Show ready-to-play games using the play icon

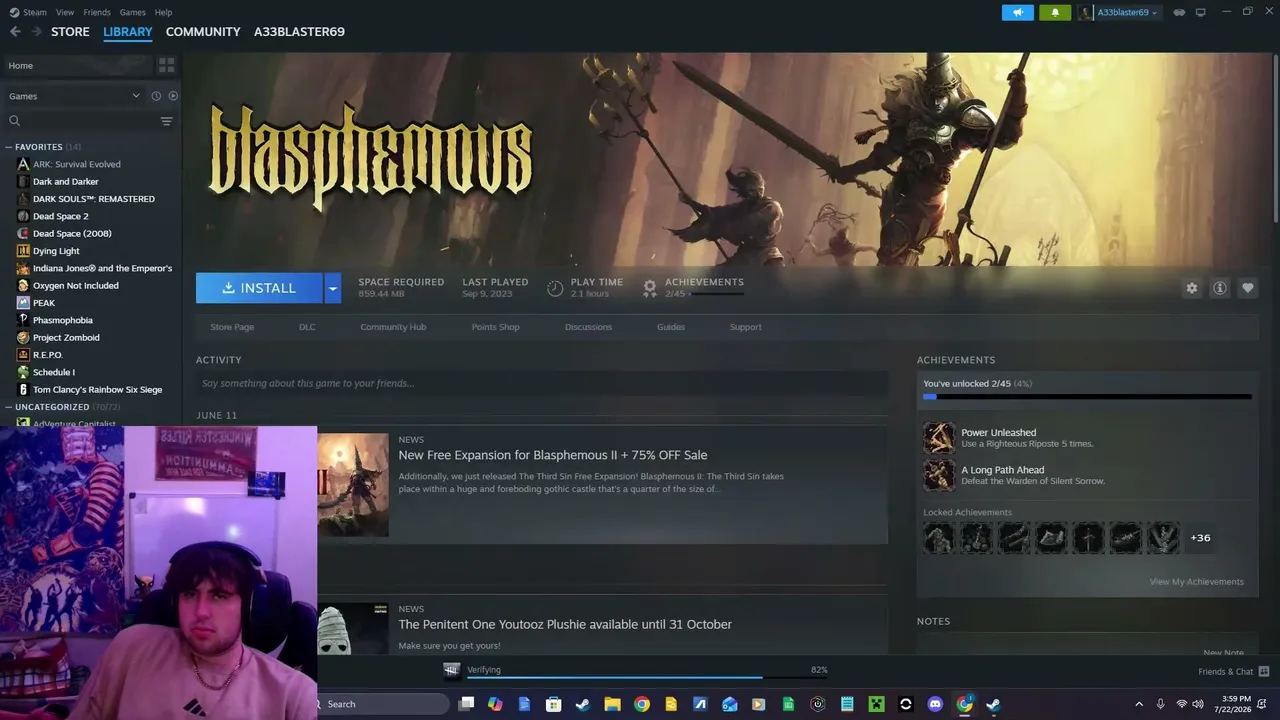click(173, 96)
